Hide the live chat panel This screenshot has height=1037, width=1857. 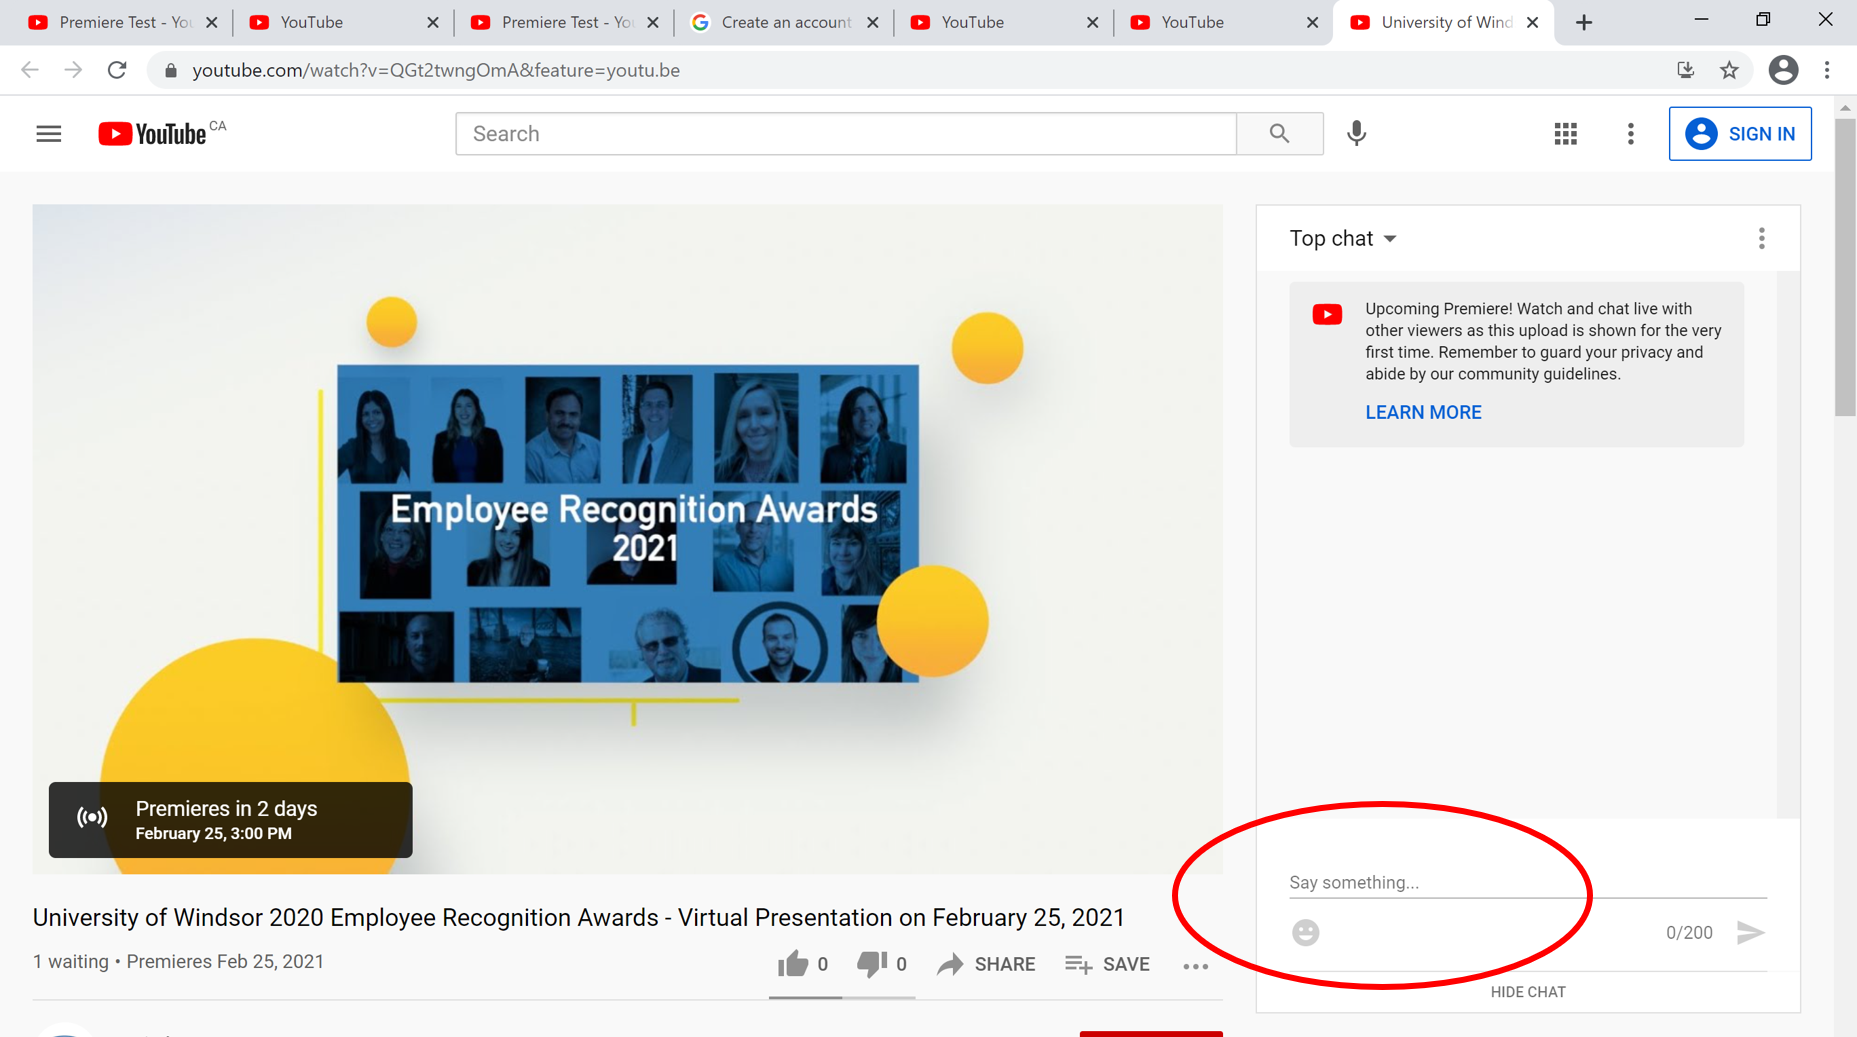point(1527,992)
